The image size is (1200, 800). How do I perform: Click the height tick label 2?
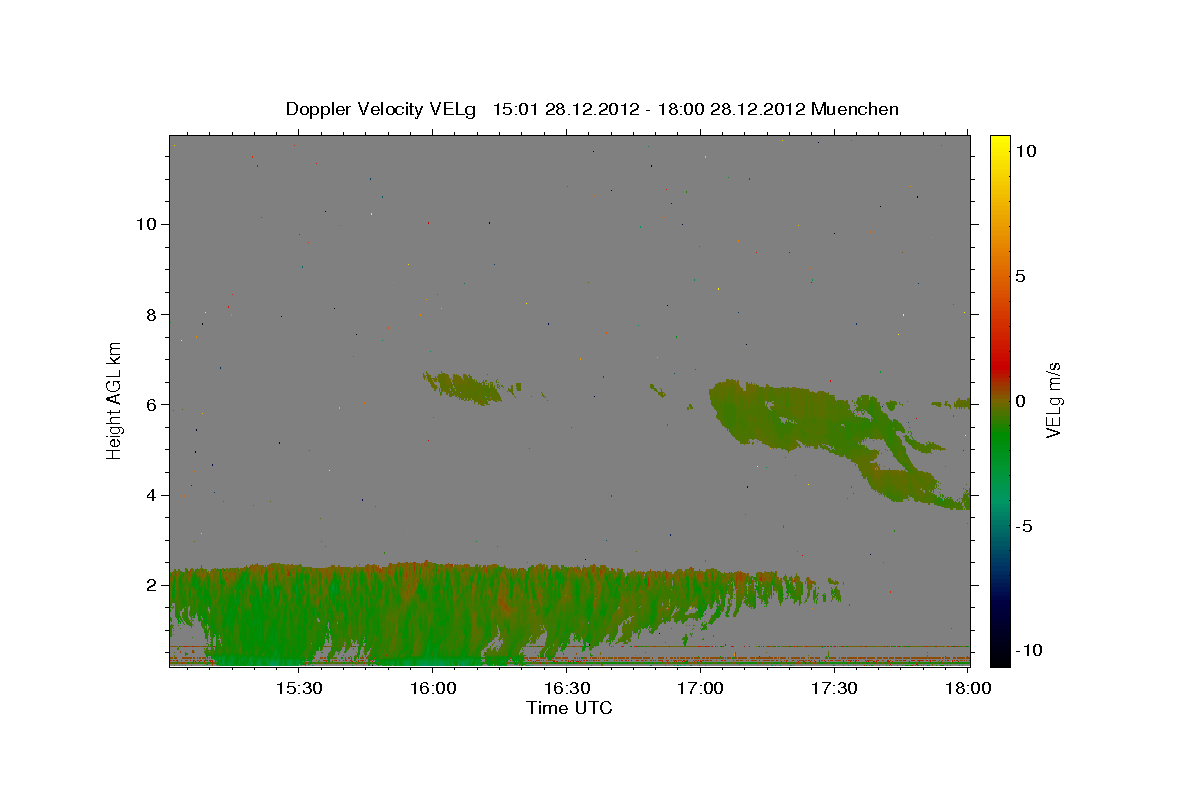(x=151, y=584)
